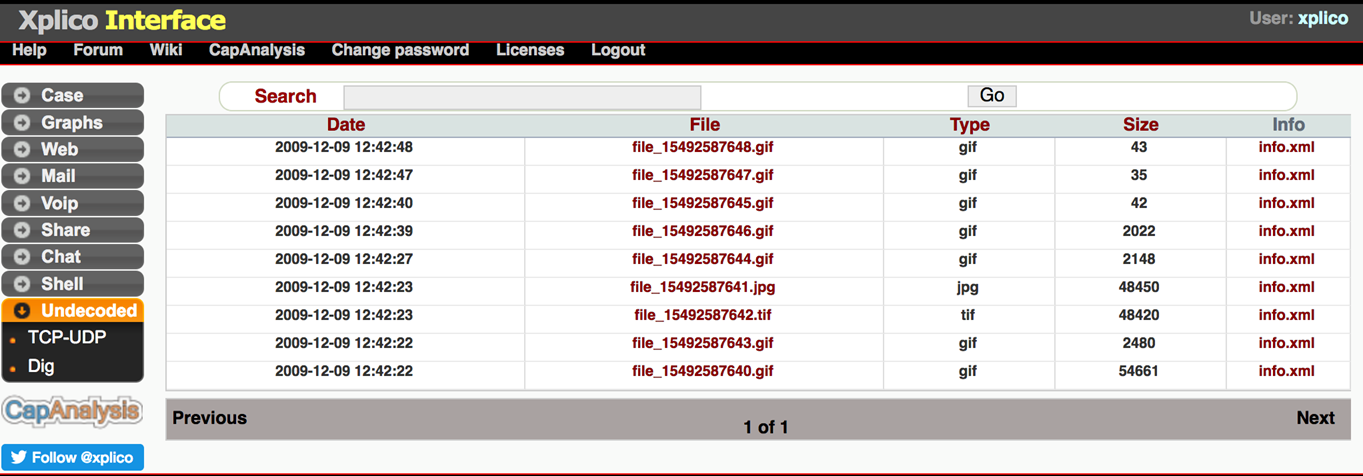Click the arrow icon beside Shell
The height and width of the screenshot is (476, 1363).
(x=22, y=284)
